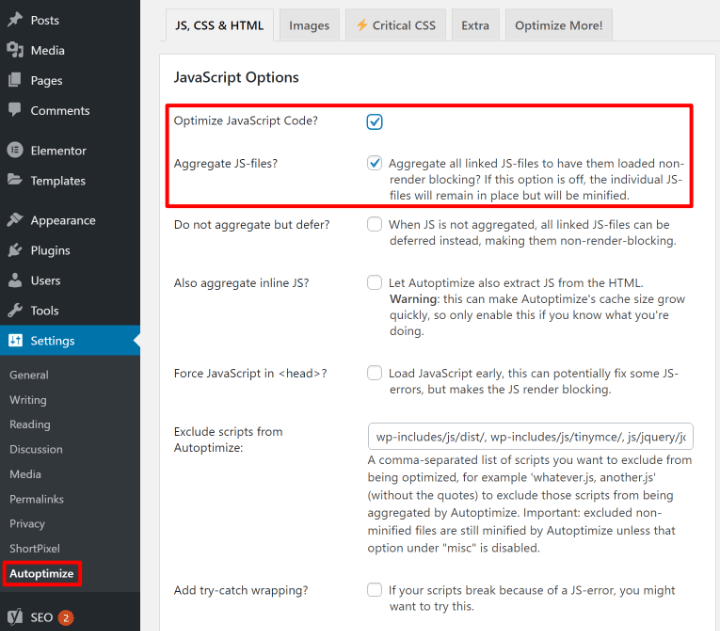Click the Users person icon
This screenshot has width=720, height=631.
15,280
